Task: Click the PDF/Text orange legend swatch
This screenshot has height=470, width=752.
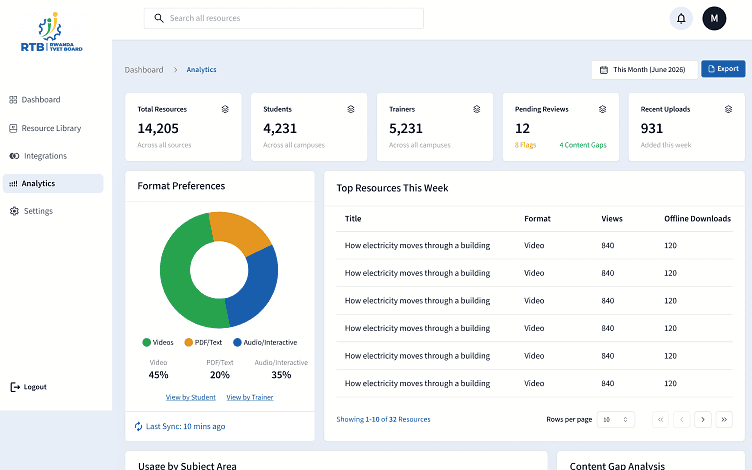Action: point(188,342)
